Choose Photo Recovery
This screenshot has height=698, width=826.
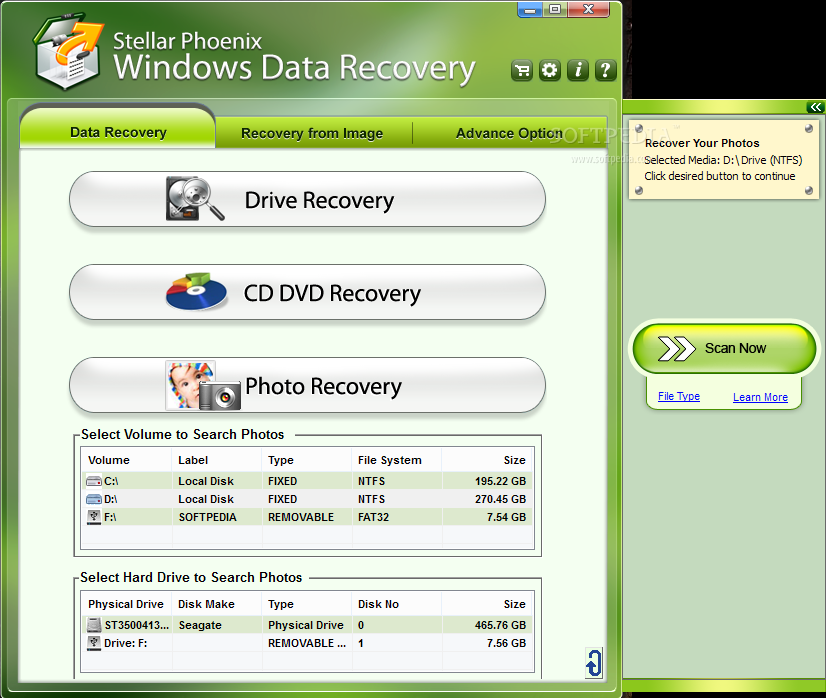307,386
